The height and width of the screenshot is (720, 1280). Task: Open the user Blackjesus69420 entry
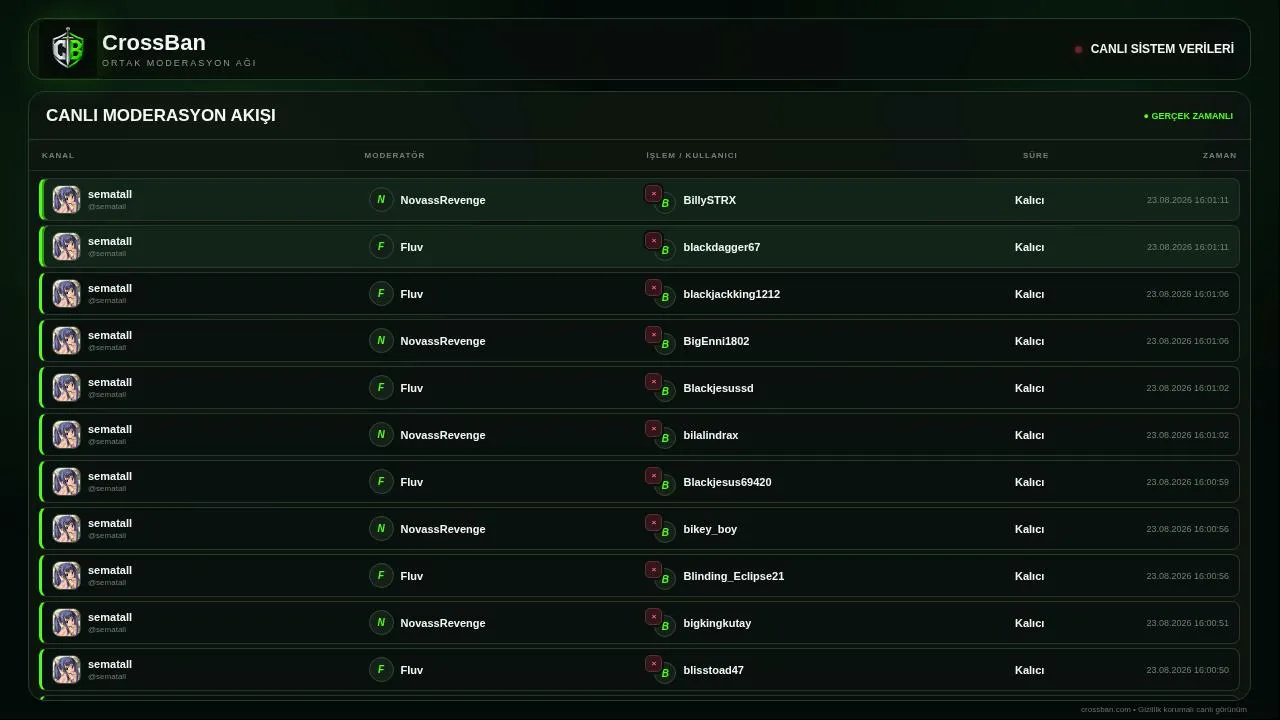point(727,482)
